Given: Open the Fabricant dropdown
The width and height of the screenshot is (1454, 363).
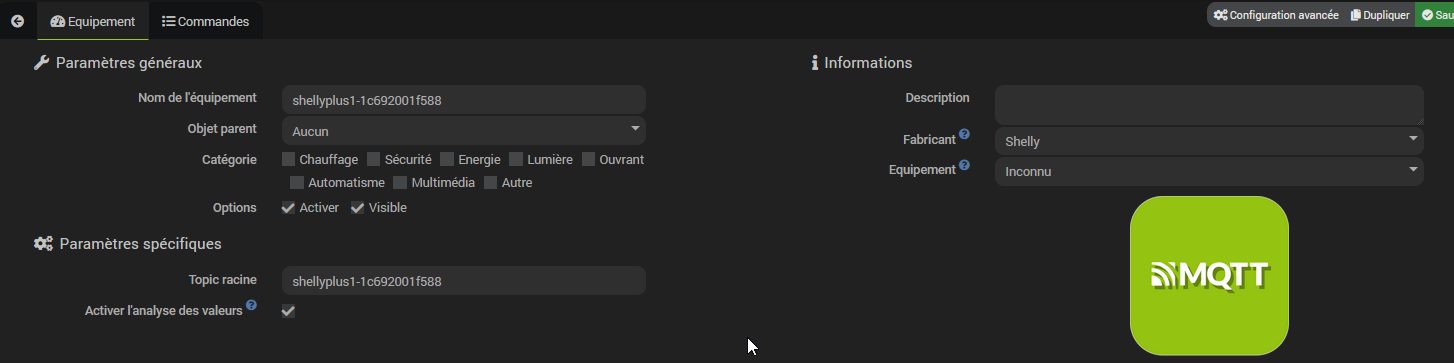Looking at the screenshot, I should pos(1209,141).
